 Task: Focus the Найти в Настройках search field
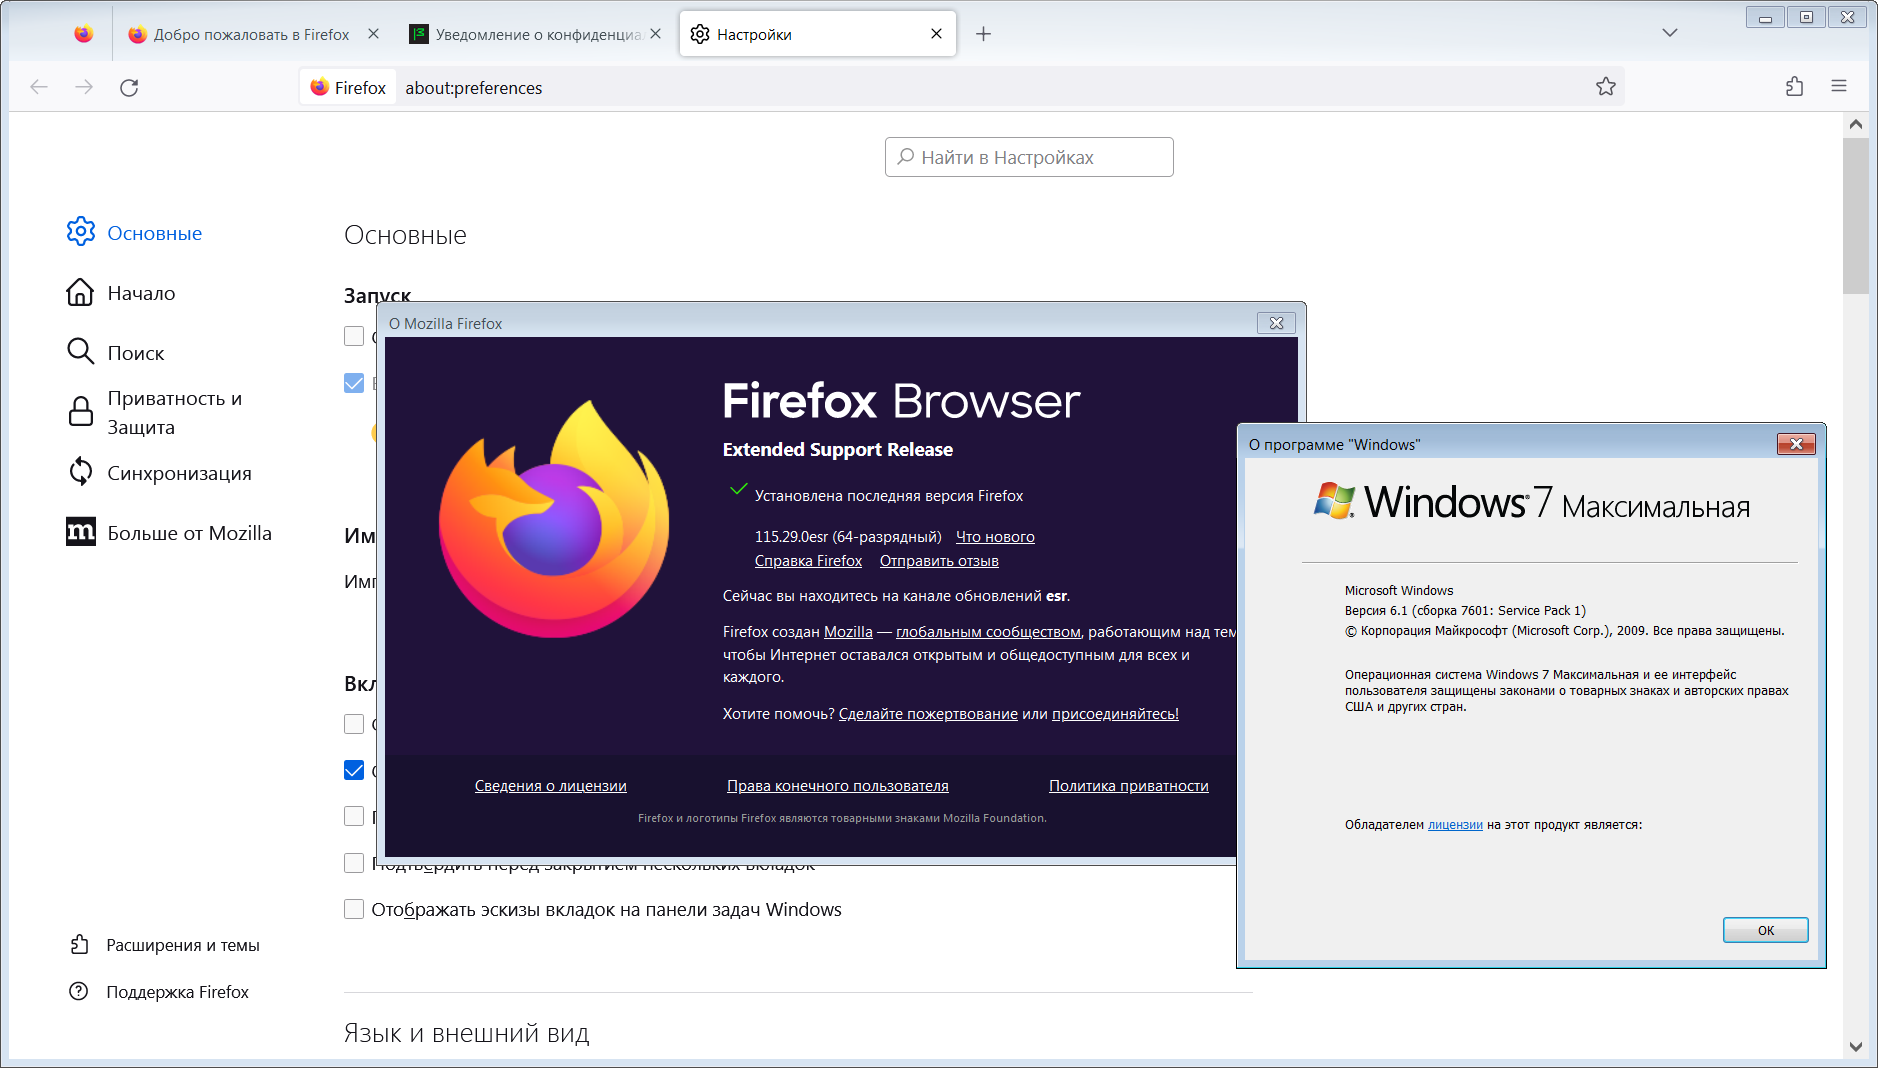[x=1030, y=157]
